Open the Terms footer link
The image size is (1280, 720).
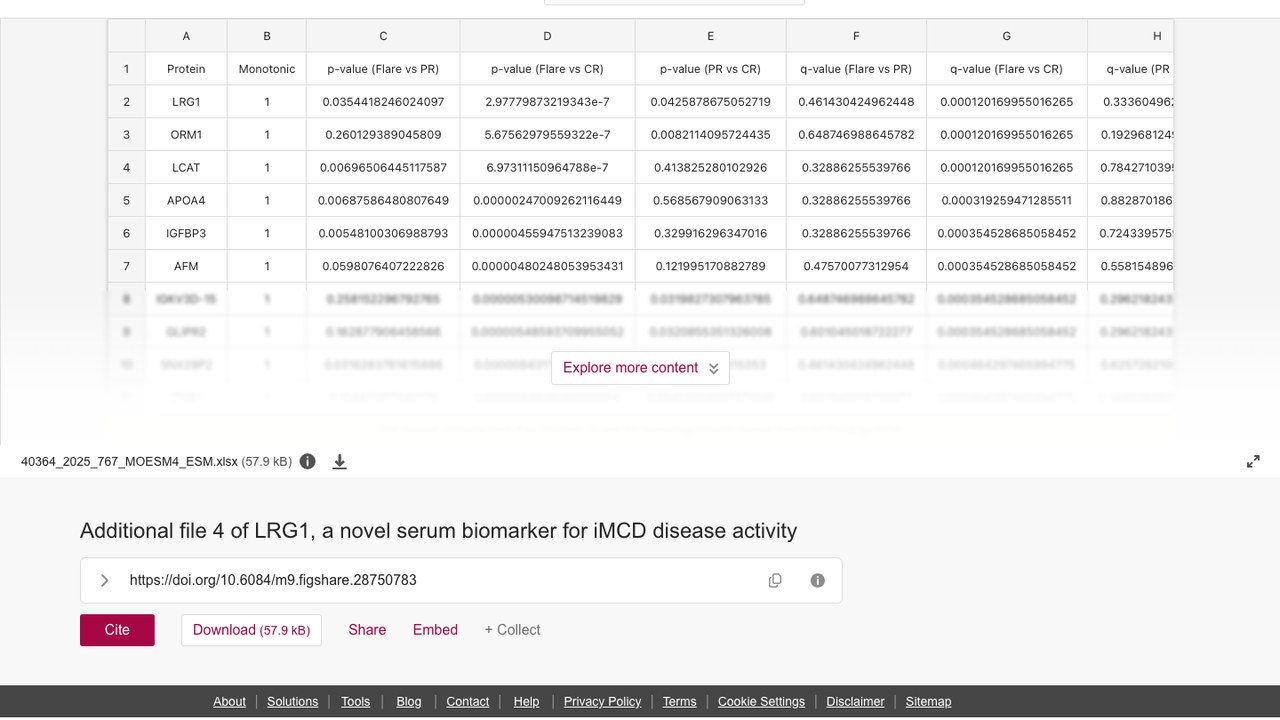[x=679, y=702]
